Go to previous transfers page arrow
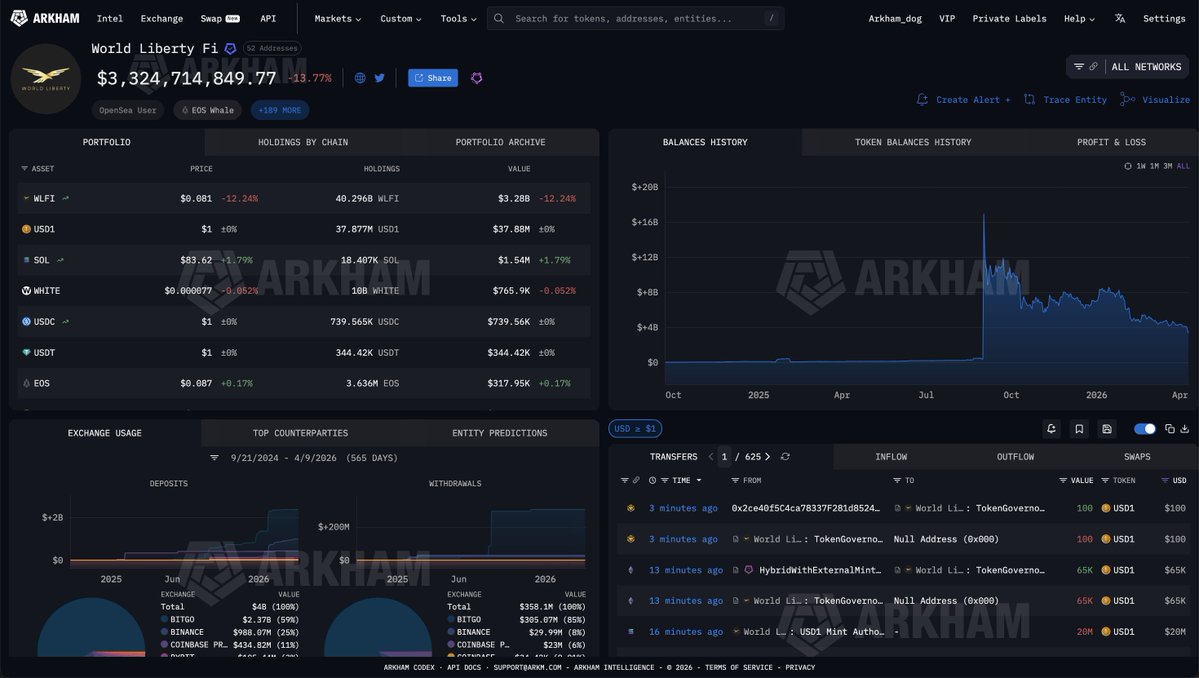The width and height of the screenshot is (1199, 678). (x=710, y=456)
